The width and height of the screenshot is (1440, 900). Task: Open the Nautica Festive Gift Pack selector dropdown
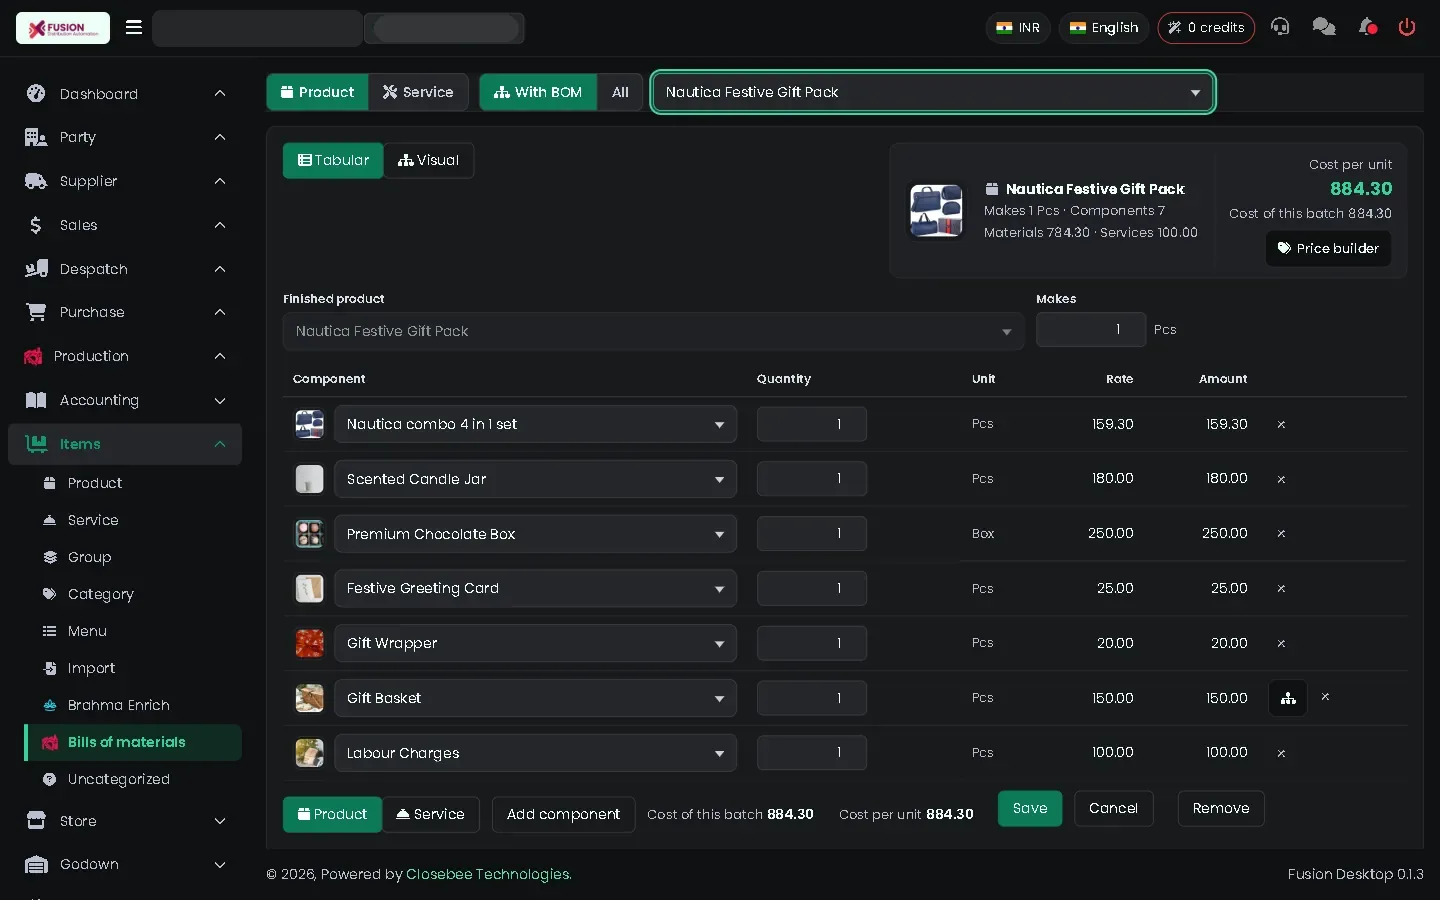click(933, 92)
